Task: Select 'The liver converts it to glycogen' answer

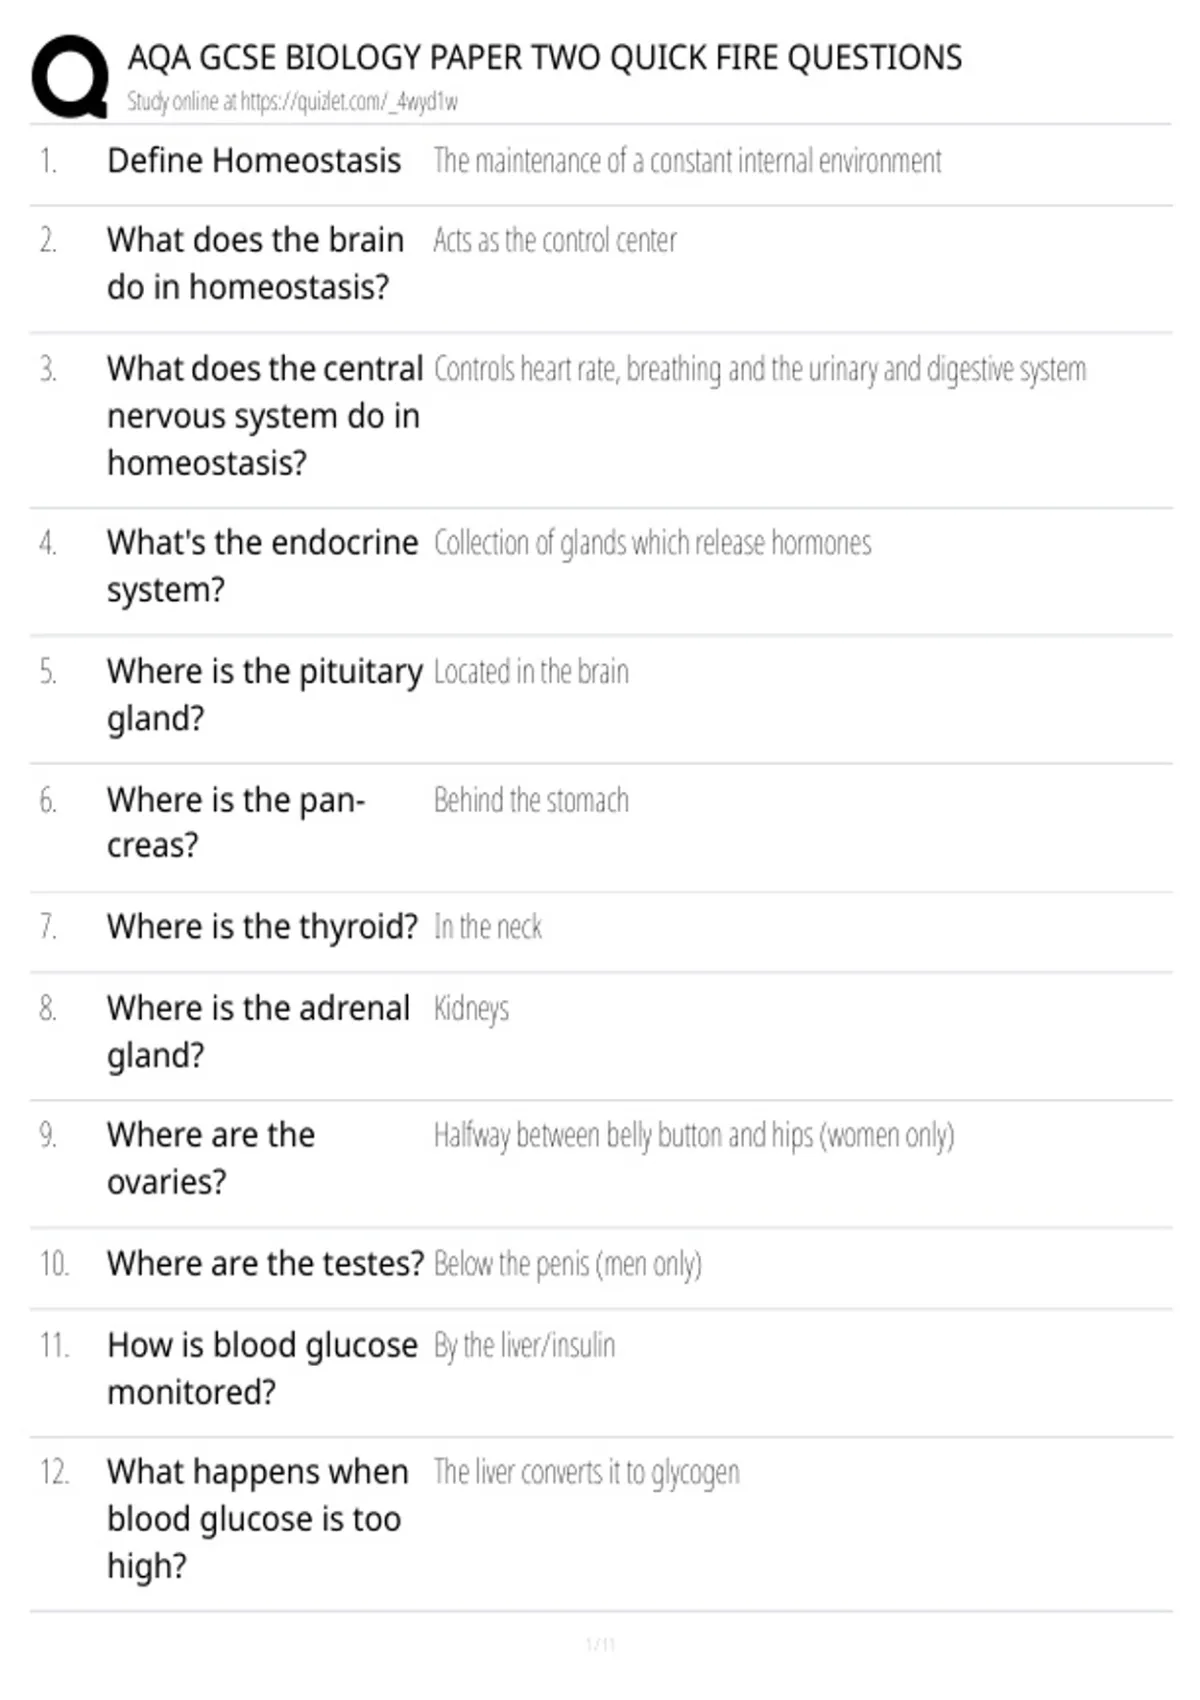Action: [x=586, y=1472]
